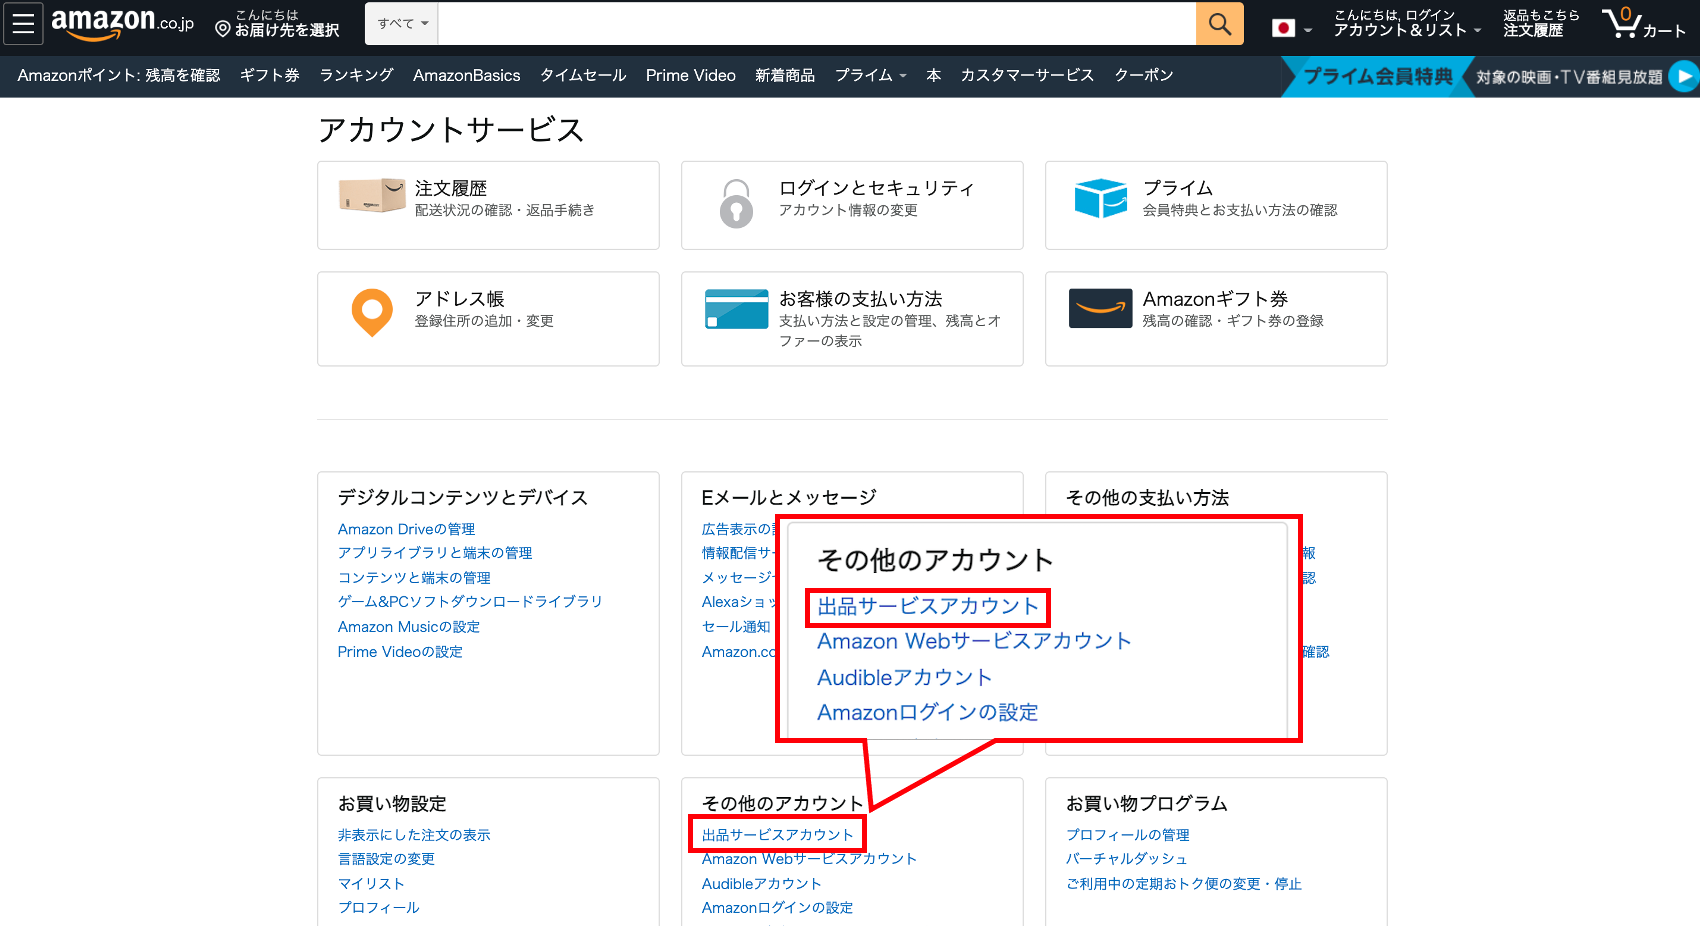
Task: Open the すべて search category dropdown
Action: point(402,23)
